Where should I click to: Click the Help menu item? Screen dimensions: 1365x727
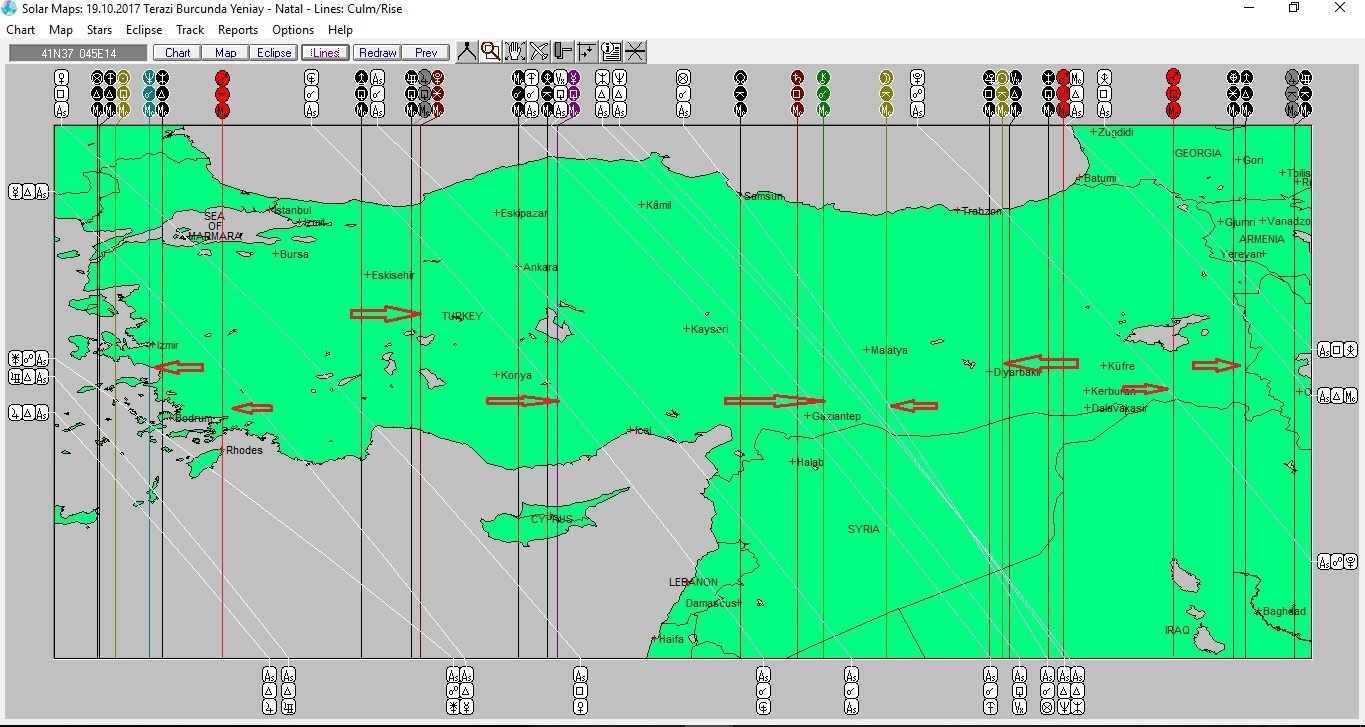(340, 30)
